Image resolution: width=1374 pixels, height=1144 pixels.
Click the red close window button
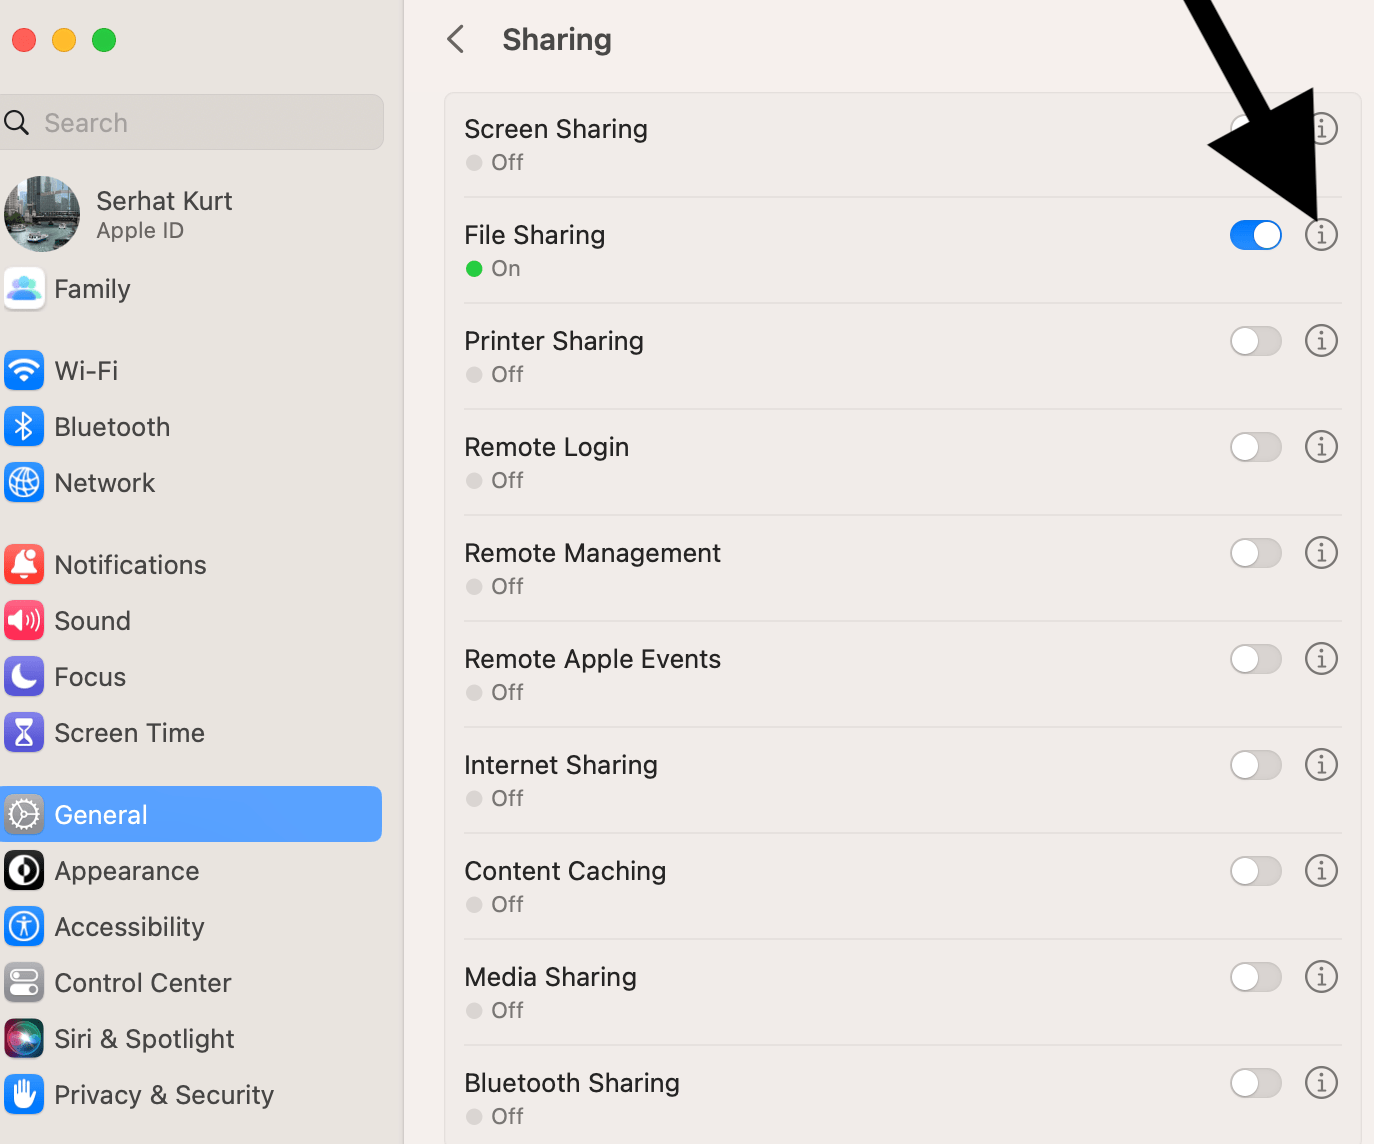[x=24, y=40]
